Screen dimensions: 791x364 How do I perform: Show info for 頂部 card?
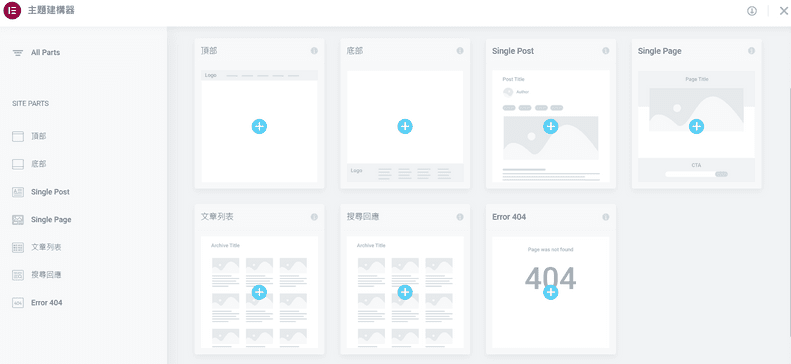[314, 51]
